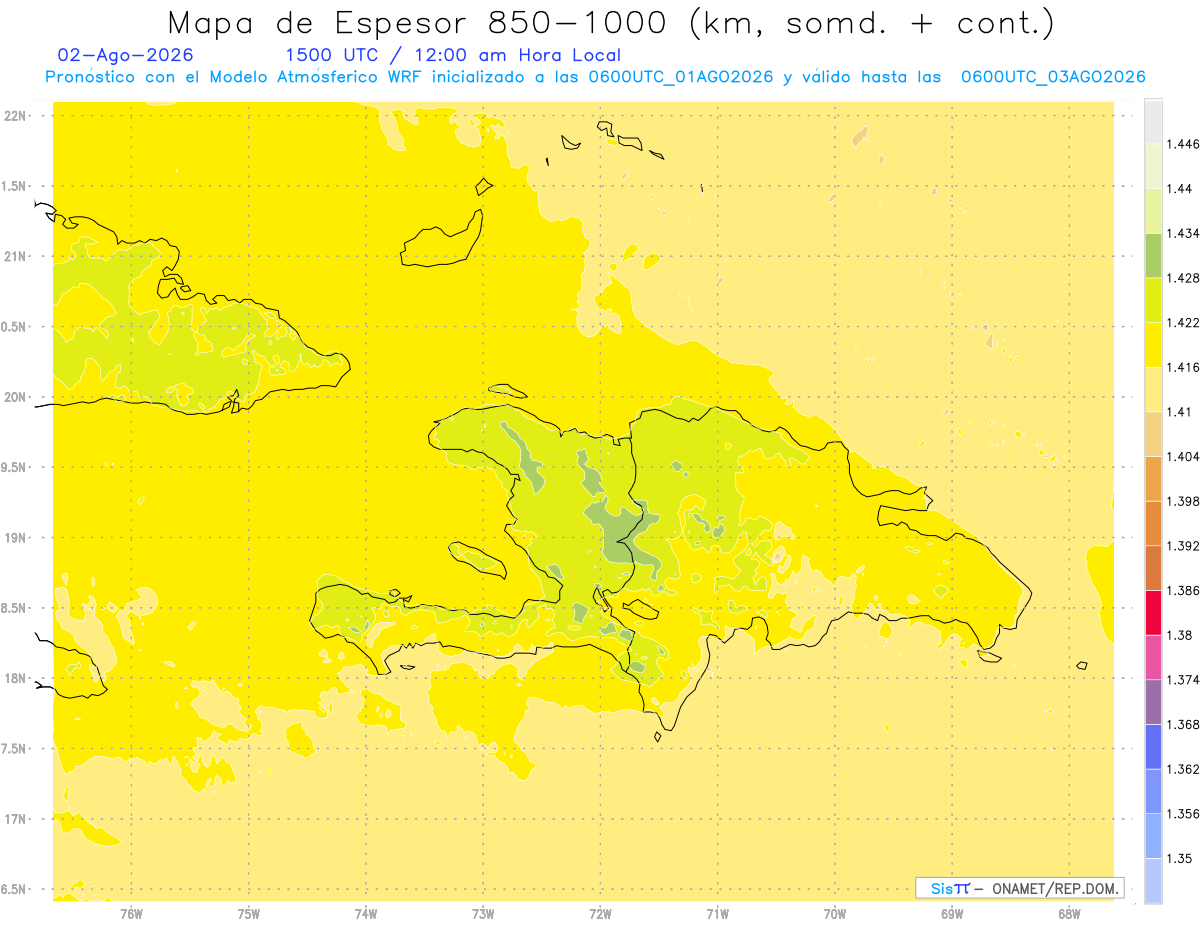1200x927 pixels.
Task: Click the '1500 UTC / 12:00 am Hora Local' text
Action: [453, 56]
